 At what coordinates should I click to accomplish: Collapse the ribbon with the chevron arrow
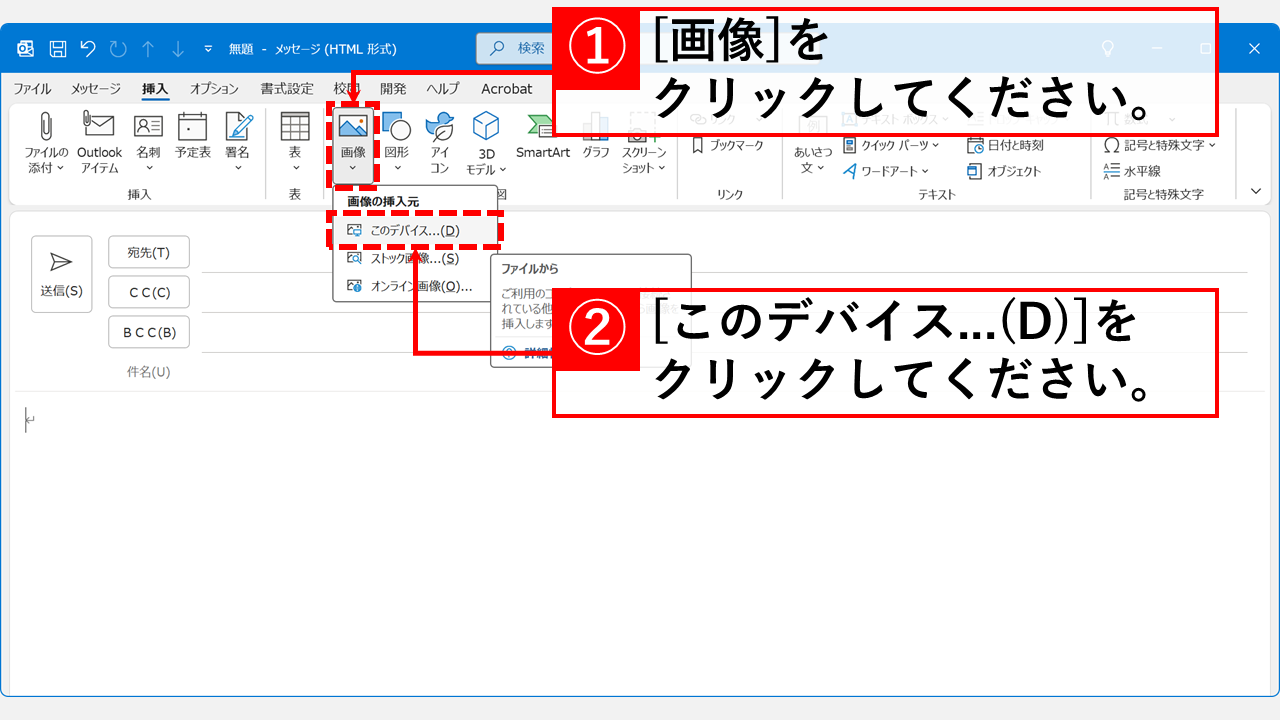[1256, 190]
